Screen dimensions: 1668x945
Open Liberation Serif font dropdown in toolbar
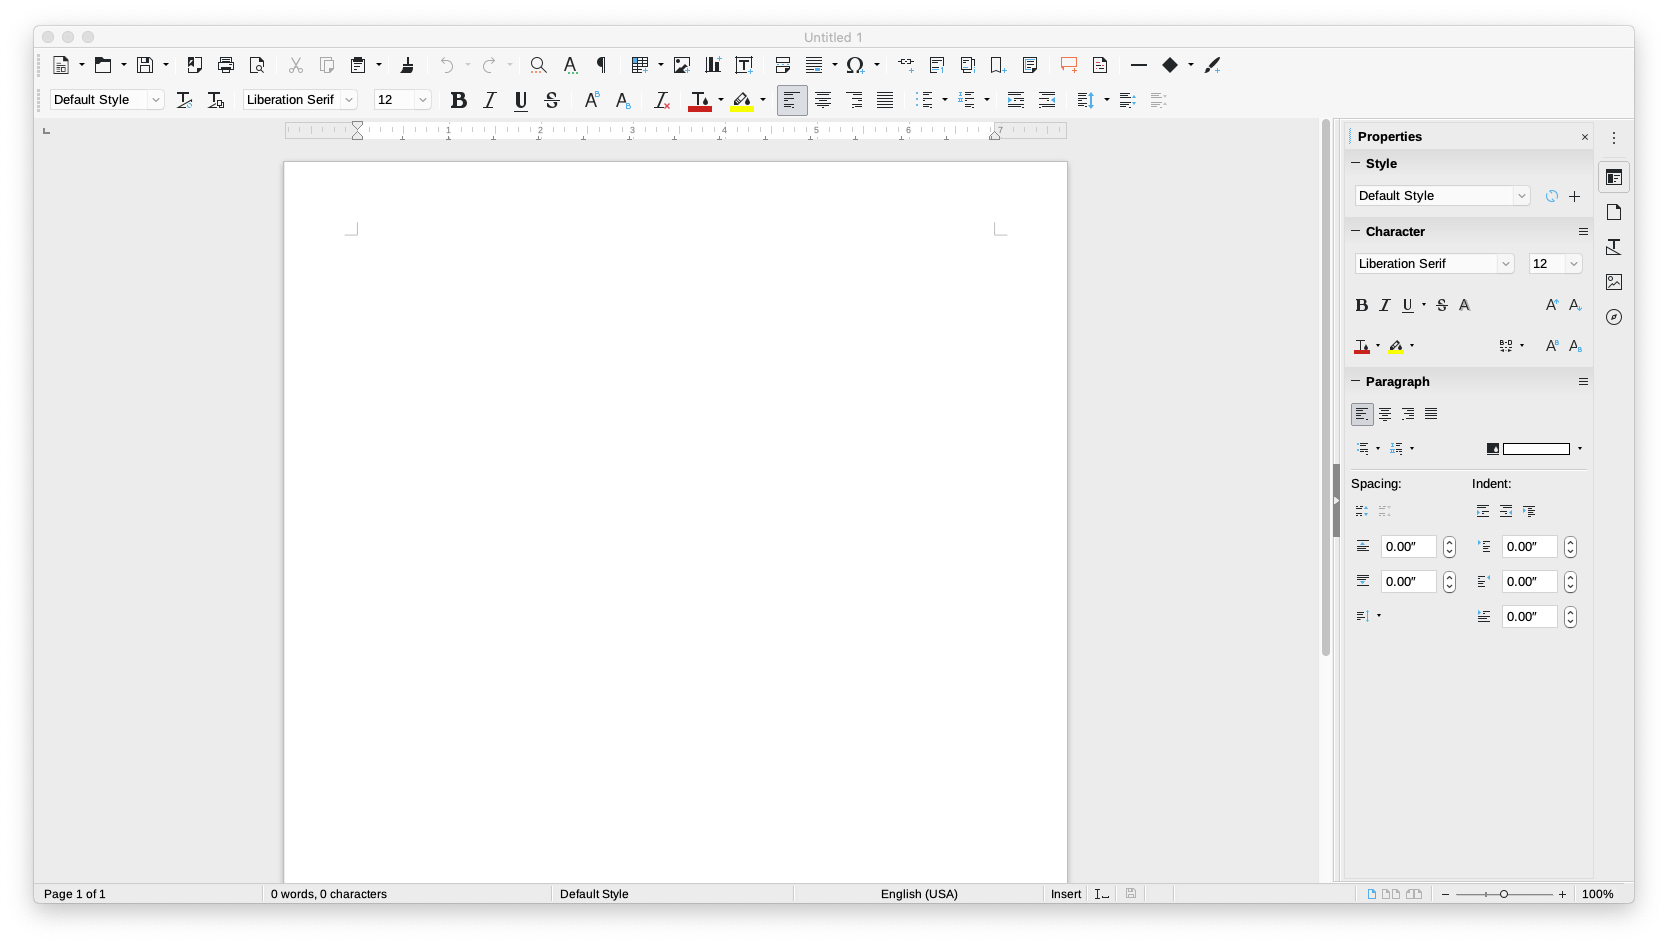coord(349,100)
